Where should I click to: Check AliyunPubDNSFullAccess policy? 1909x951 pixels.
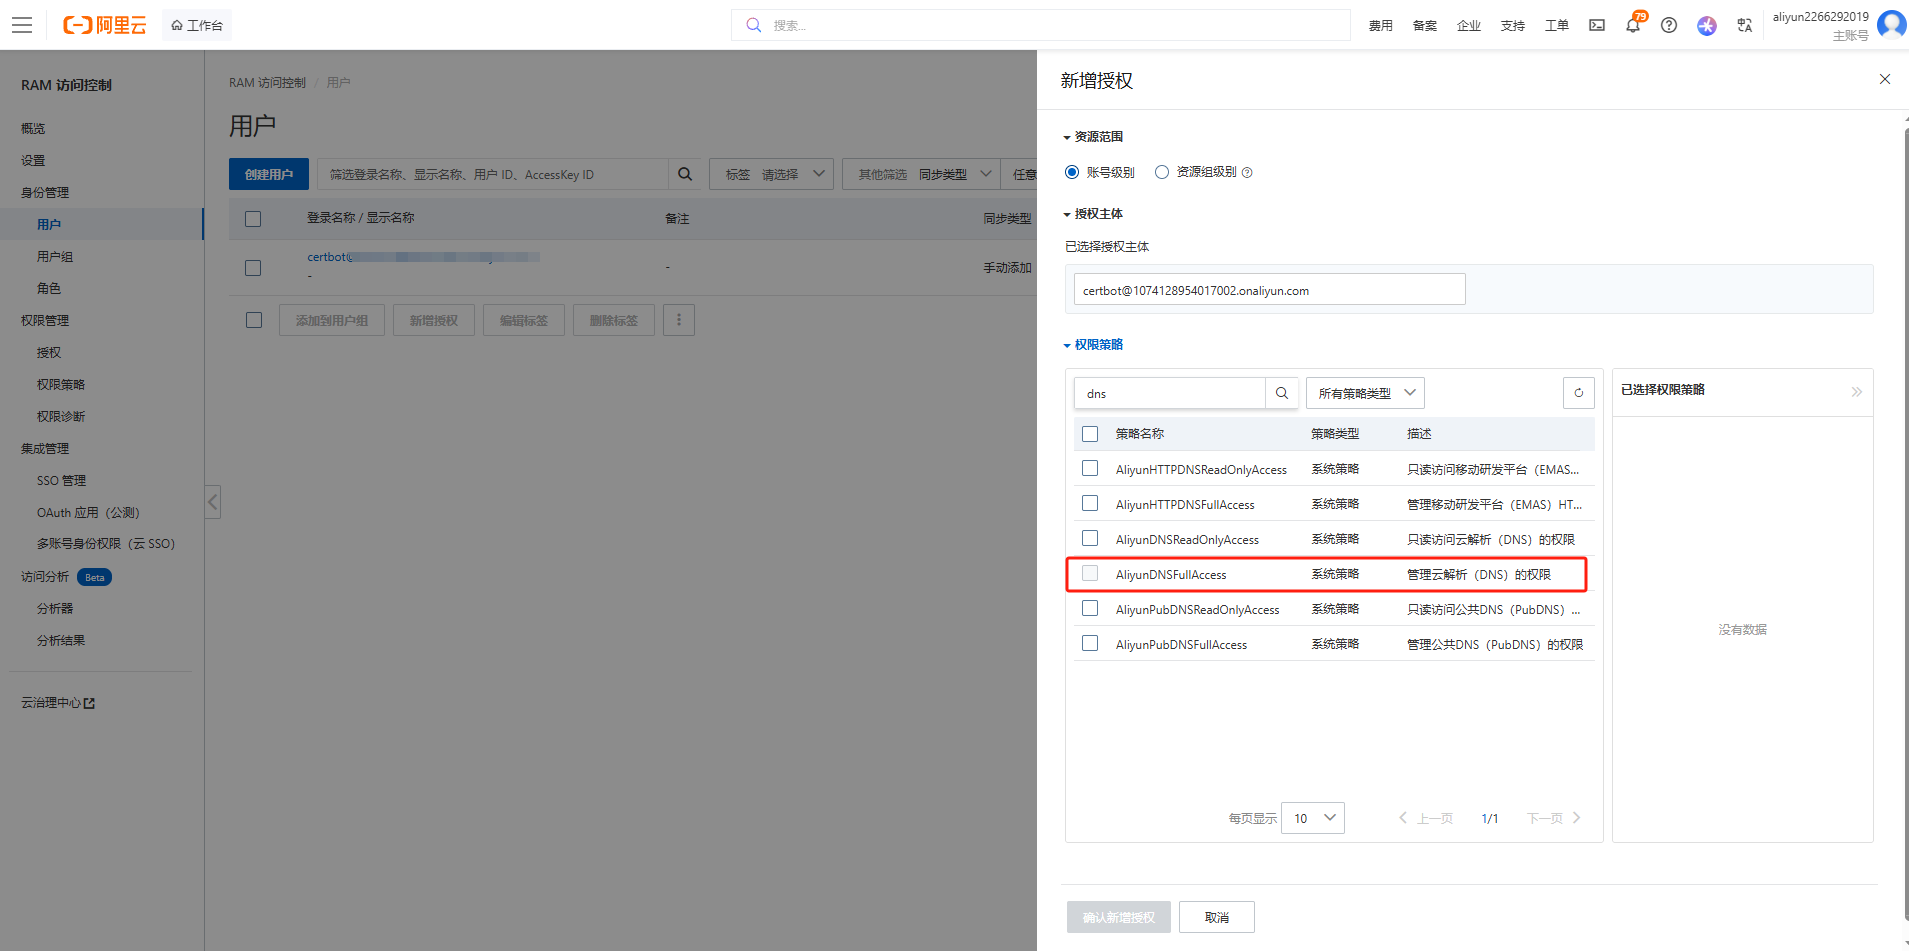coord(1090,643)
